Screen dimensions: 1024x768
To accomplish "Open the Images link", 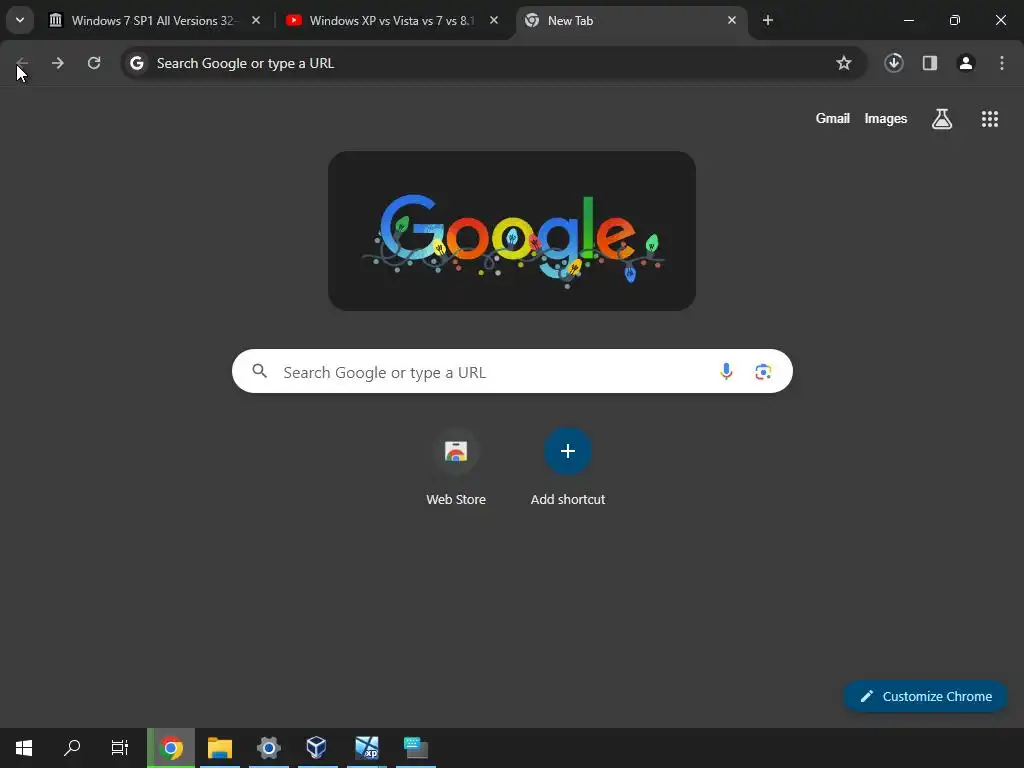I will (x=886, y=118).
